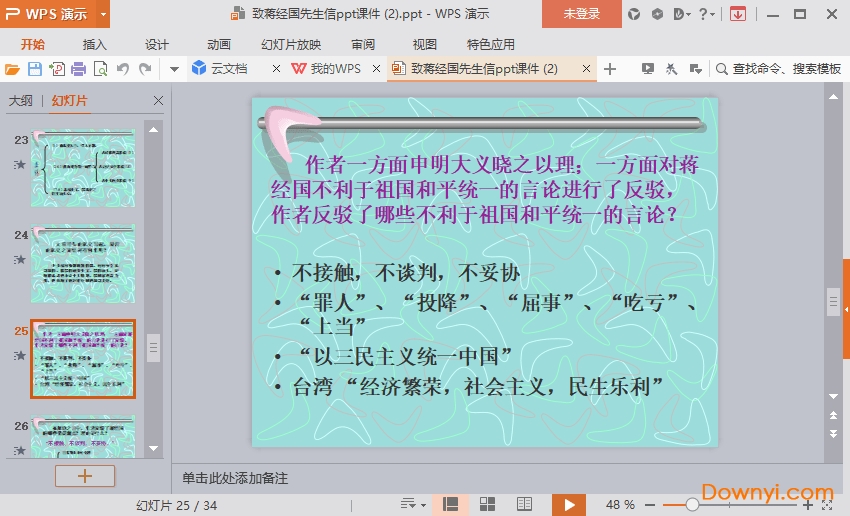Add a new slide with the plus button
The height and width of the screenshot is (516, 850).
85,476
